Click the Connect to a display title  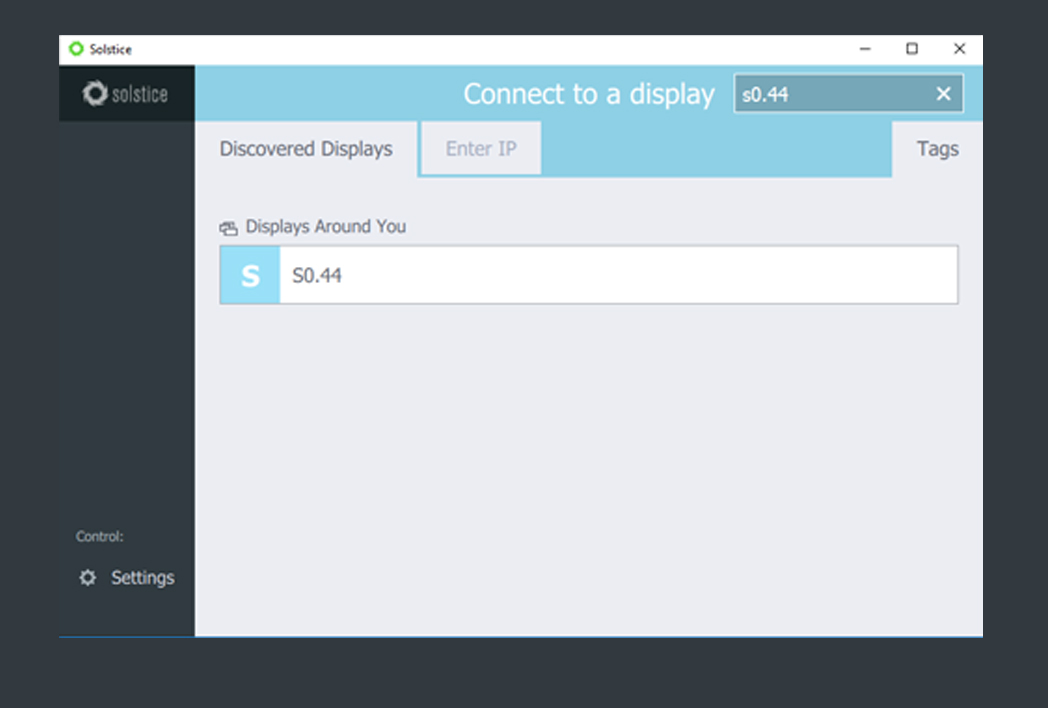(588, 94)
